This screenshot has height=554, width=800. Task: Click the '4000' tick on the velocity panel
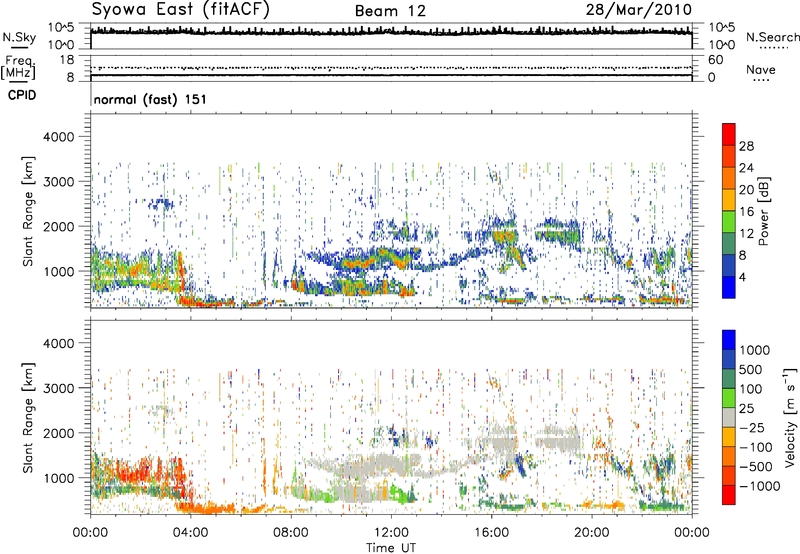(x=58, y=343)
